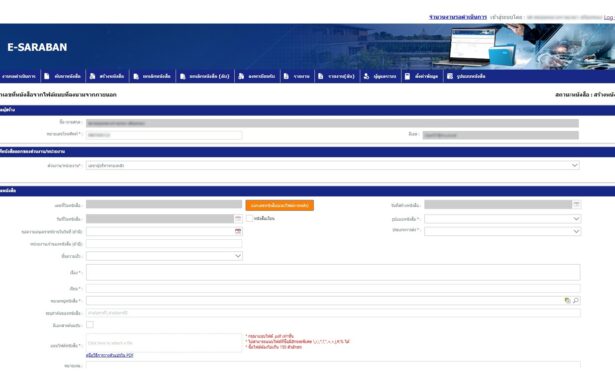Click the 'Click here to attach a file' box
This screenshot has height=384, width=615.
164,343
